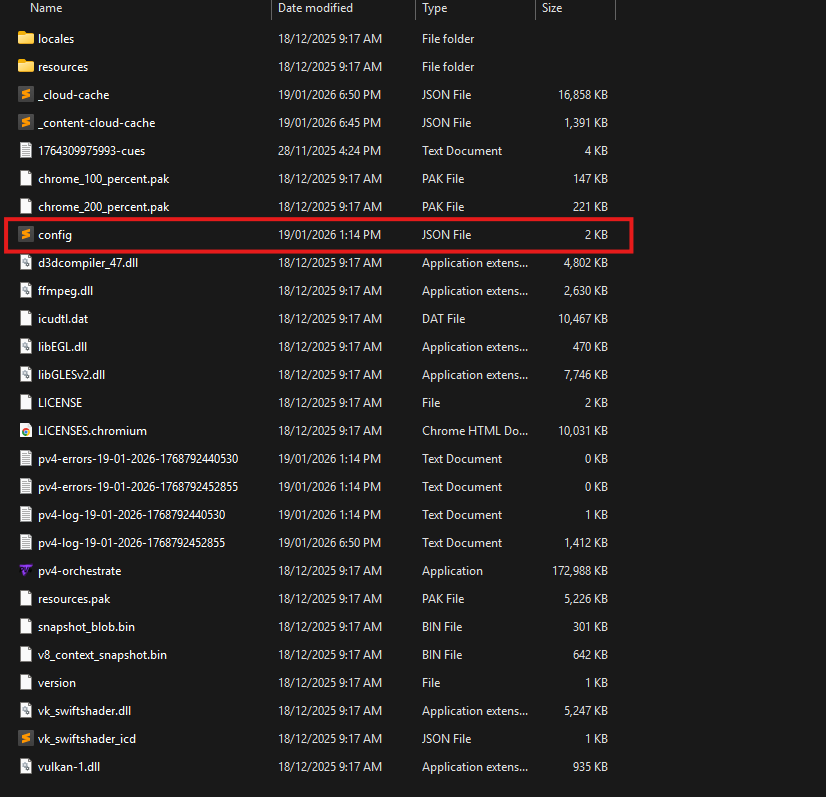Screen dimensions: 826x797
Task: Click the resources.pak file icon
Action: pos(26,598)
